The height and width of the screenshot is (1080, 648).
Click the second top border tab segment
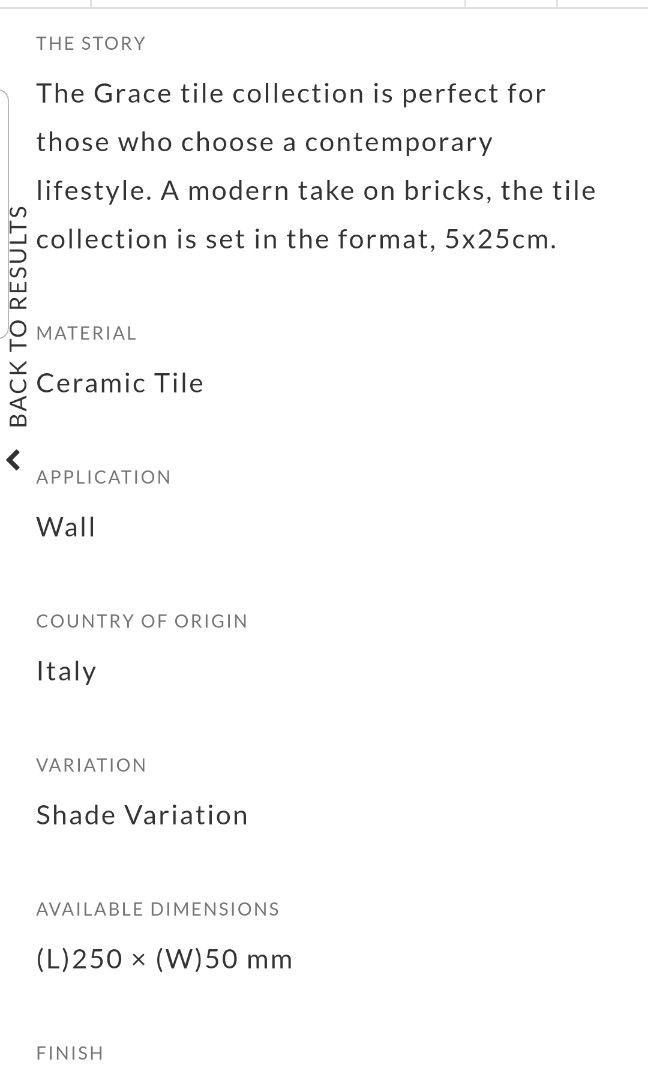click(278, 3)
